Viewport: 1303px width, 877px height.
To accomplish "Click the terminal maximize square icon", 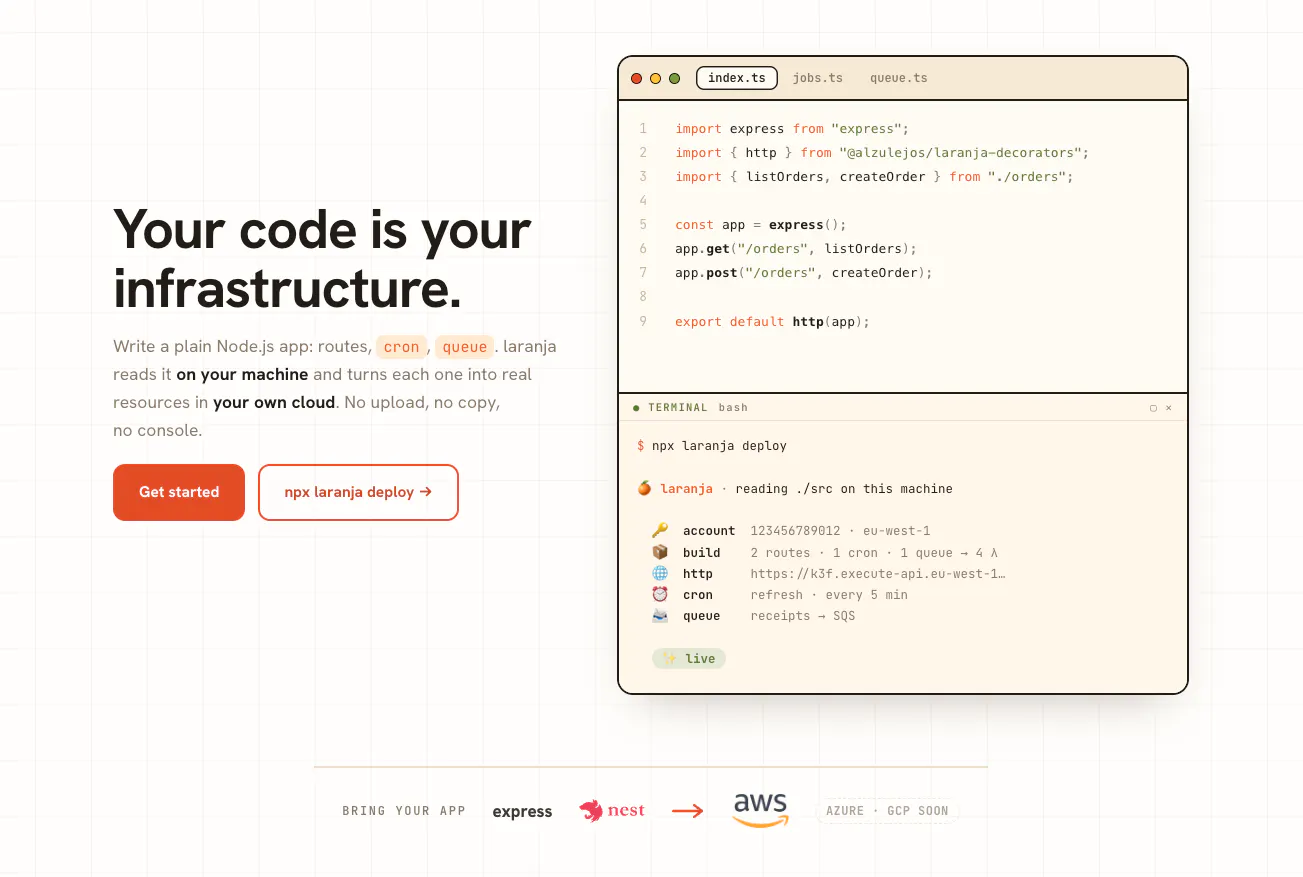I will coord(1153,408).
